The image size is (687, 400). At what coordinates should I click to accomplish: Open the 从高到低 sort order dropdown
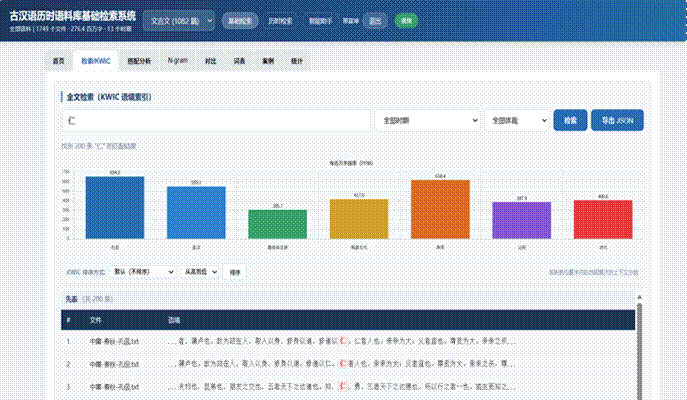tap(200, 272)
